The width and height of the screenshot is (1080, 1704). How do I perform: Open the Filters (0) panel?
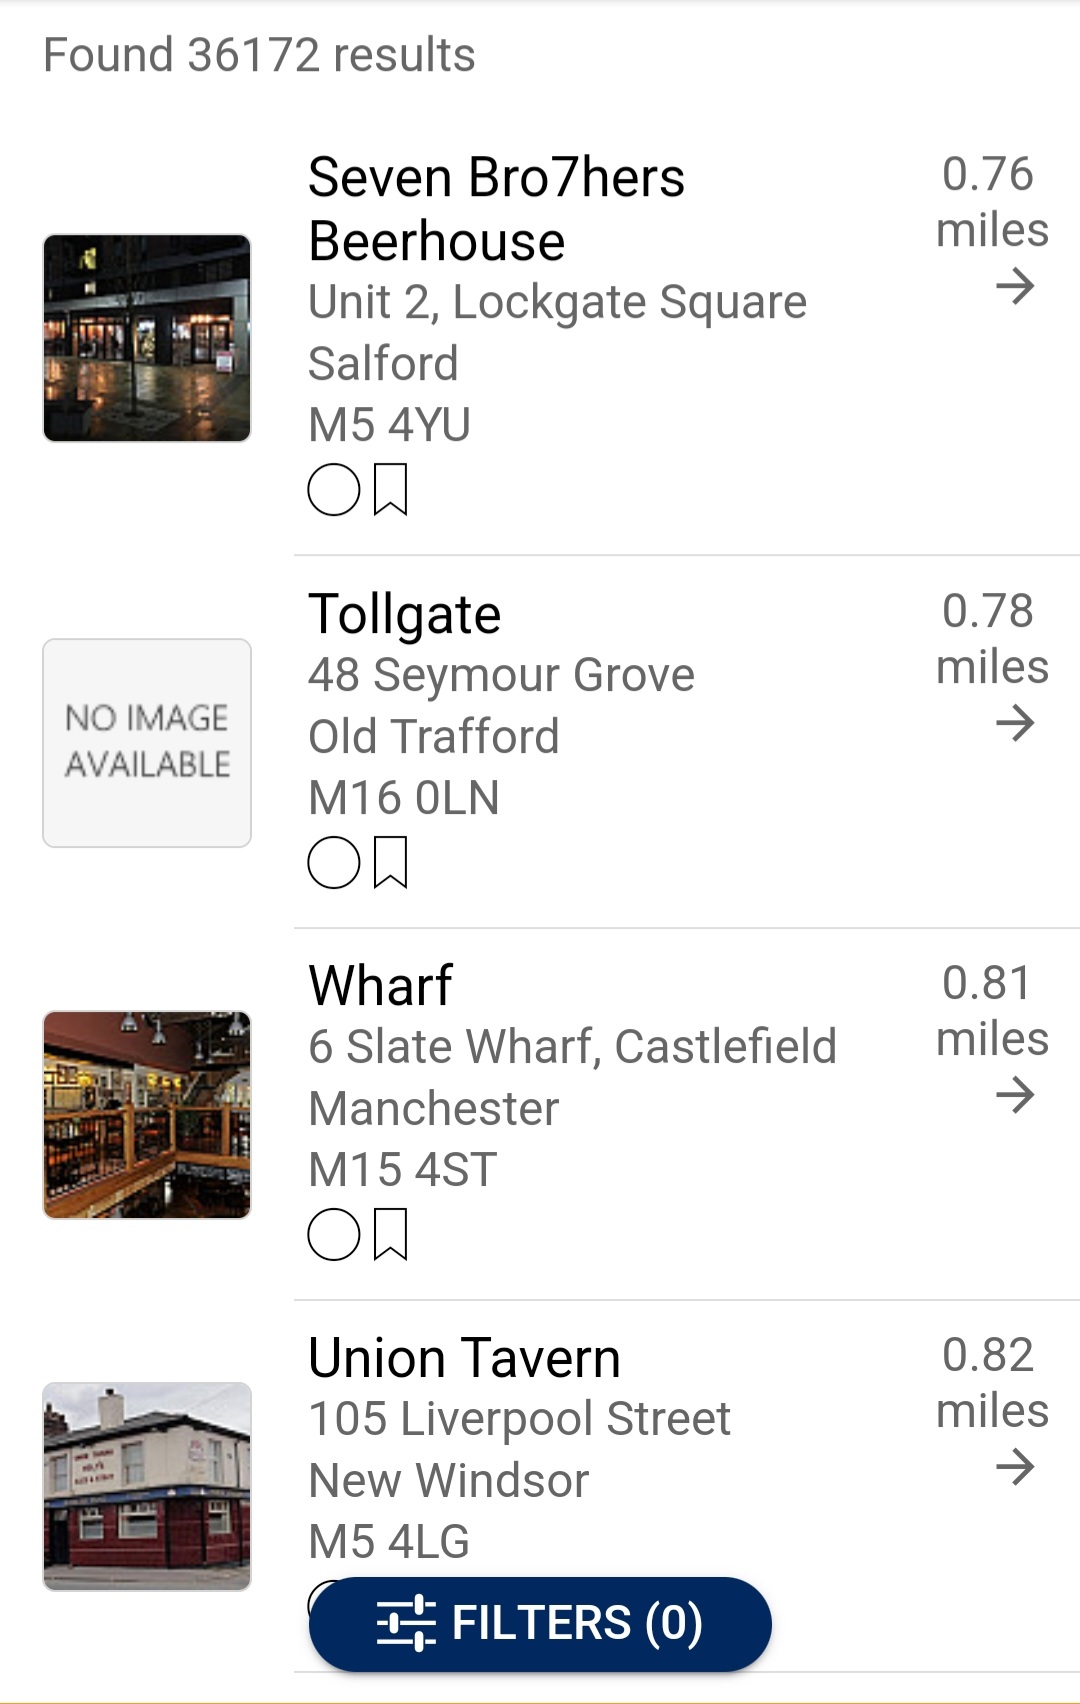pos(540,1623)
